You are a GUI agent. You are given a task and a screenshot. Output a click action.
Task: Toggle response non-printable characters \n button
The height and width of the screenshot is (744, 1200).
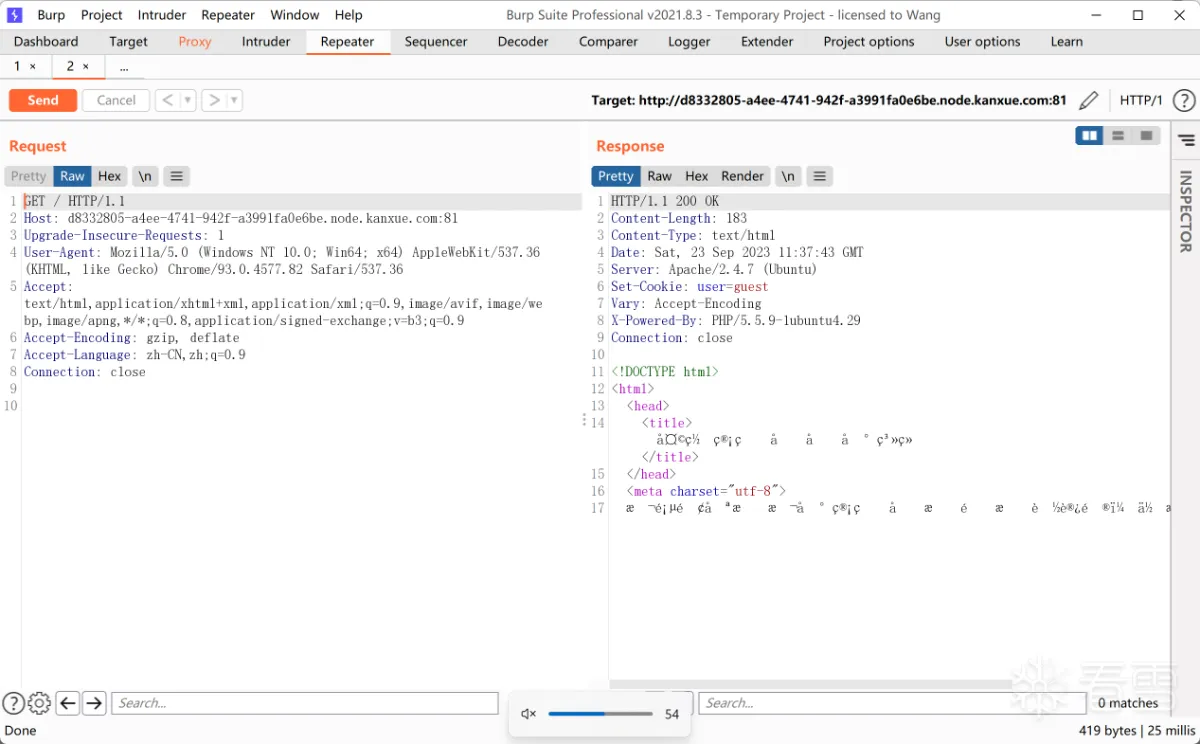tap(788, 176)
